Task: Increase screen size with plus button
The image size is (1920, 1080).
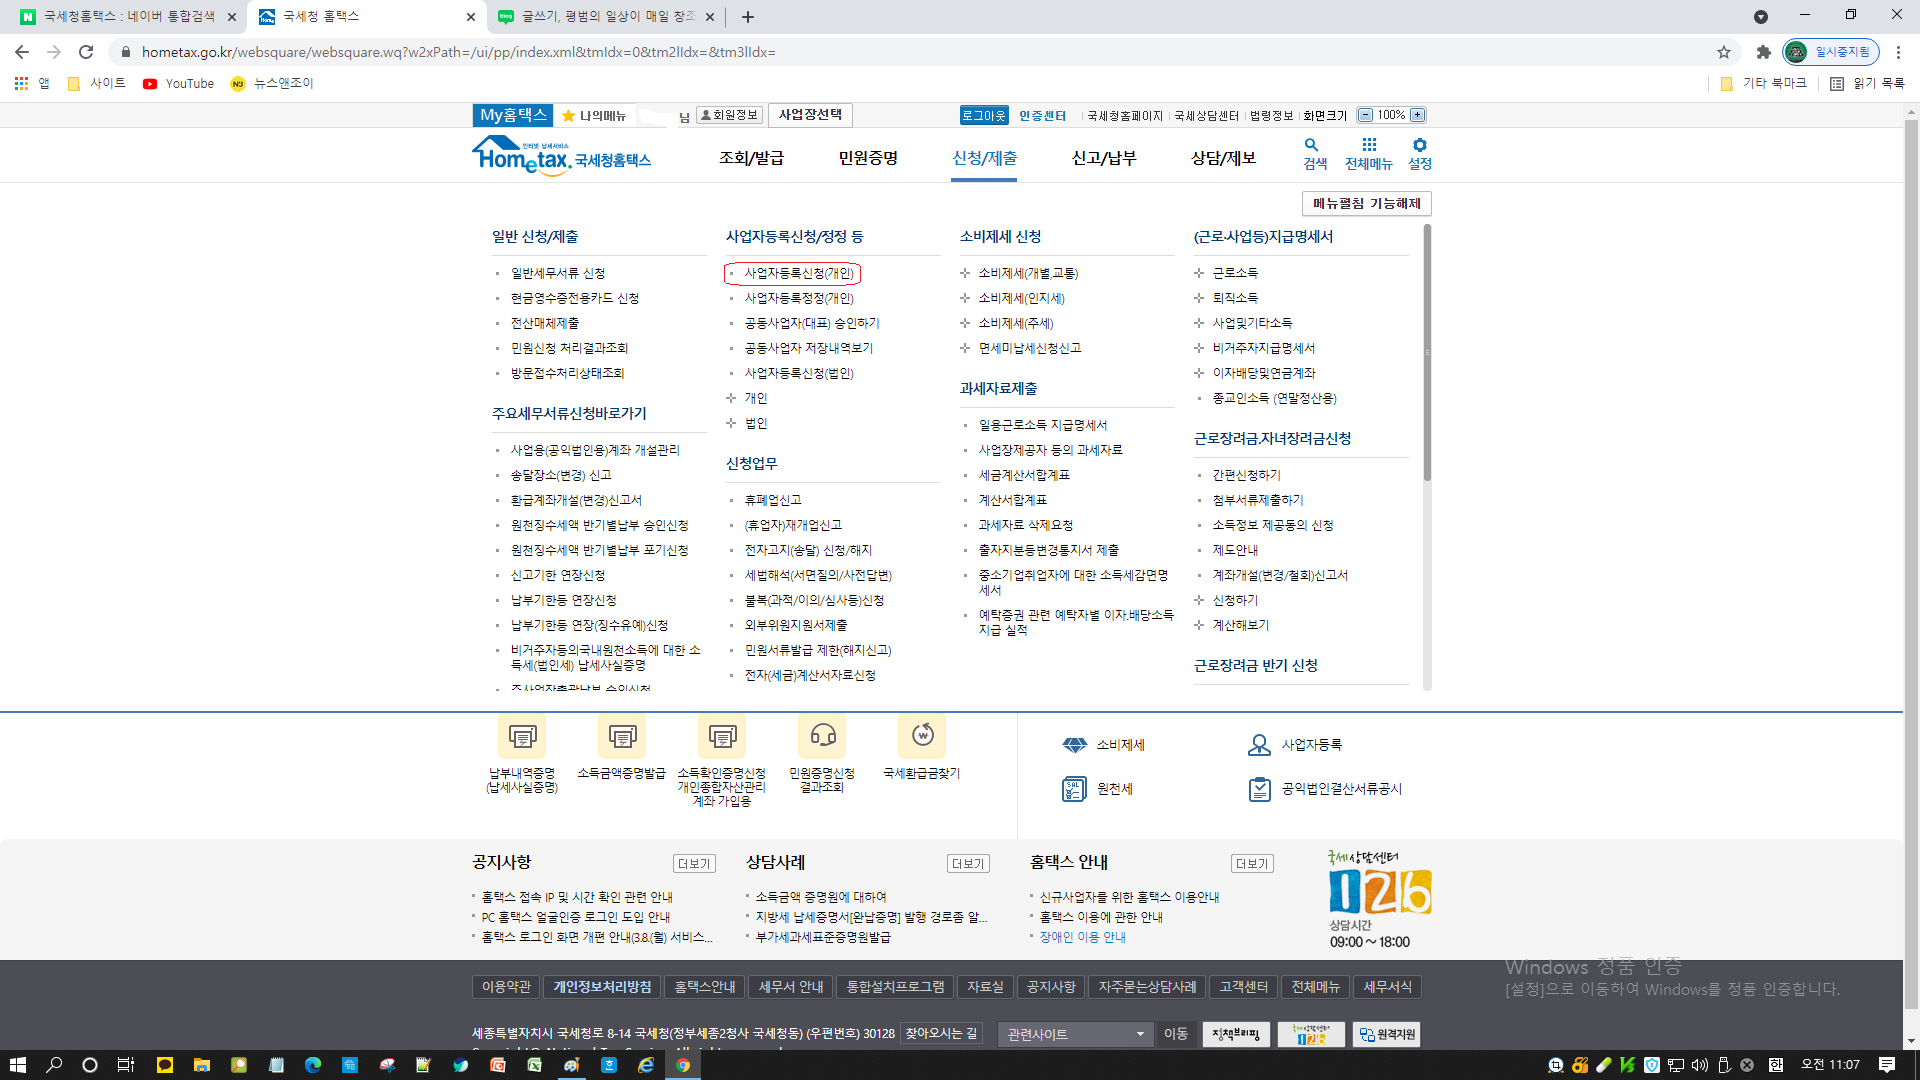Action: click(1418, 115)
